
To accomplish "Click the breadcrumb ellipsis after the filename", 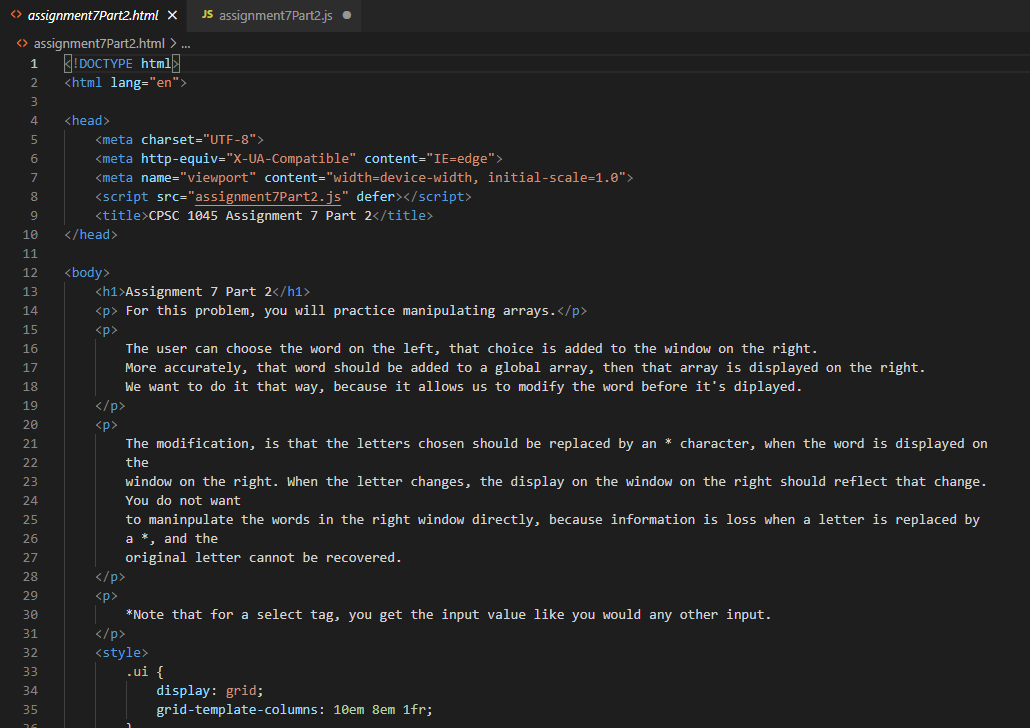I will pos(186,43).
